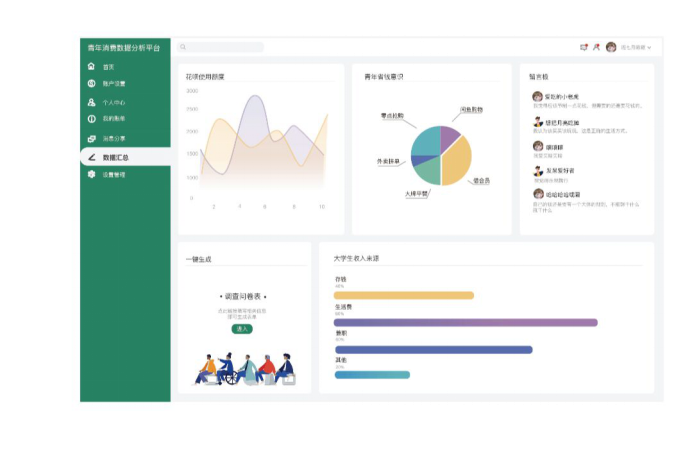Viewport: 692px width, 474px height.
Task: Click the search magnifier icon
Action: (x=183, y=47)
